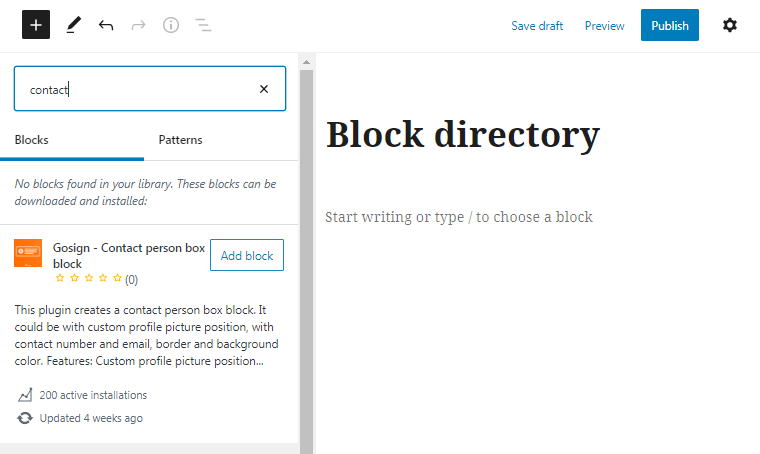Click the Redo arrow icon
The height and width of the screenshot is (454, 760).
139,25
